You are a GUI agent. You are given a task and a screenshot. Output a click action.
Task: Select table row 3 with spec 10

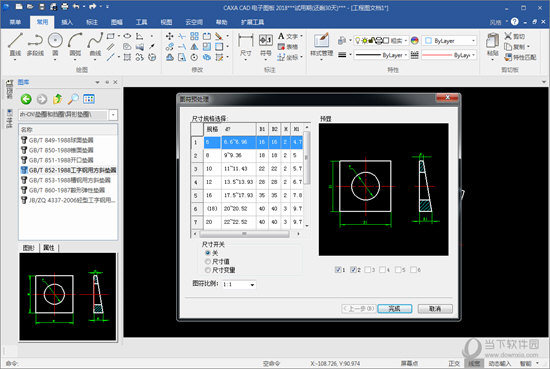tap(247, 169)
